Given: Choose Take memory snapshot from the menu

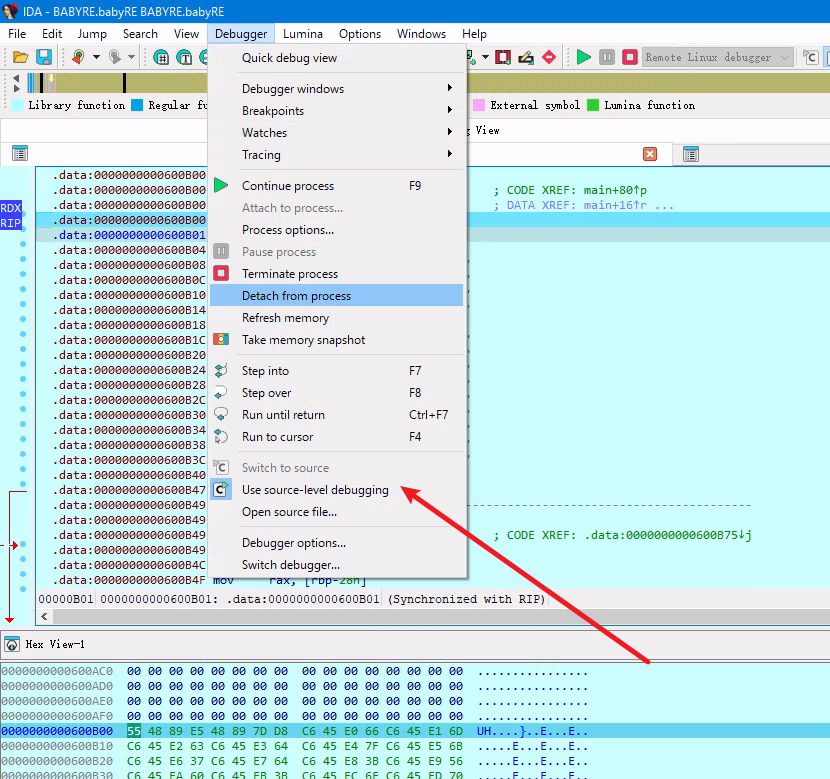Looking at the screenshot, I should click(x=303, y=340).
